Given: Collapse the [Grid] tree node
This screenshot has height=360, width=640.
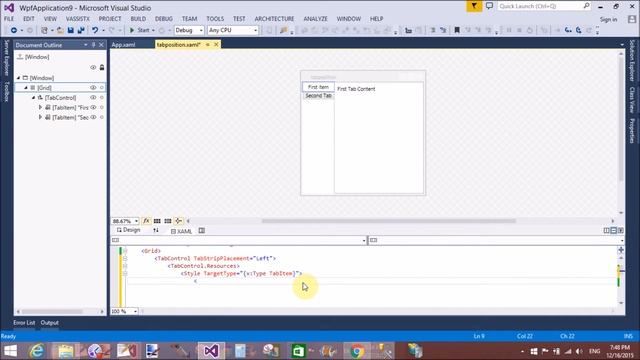Looking at the screenshot, I should [x=26, y=88].
